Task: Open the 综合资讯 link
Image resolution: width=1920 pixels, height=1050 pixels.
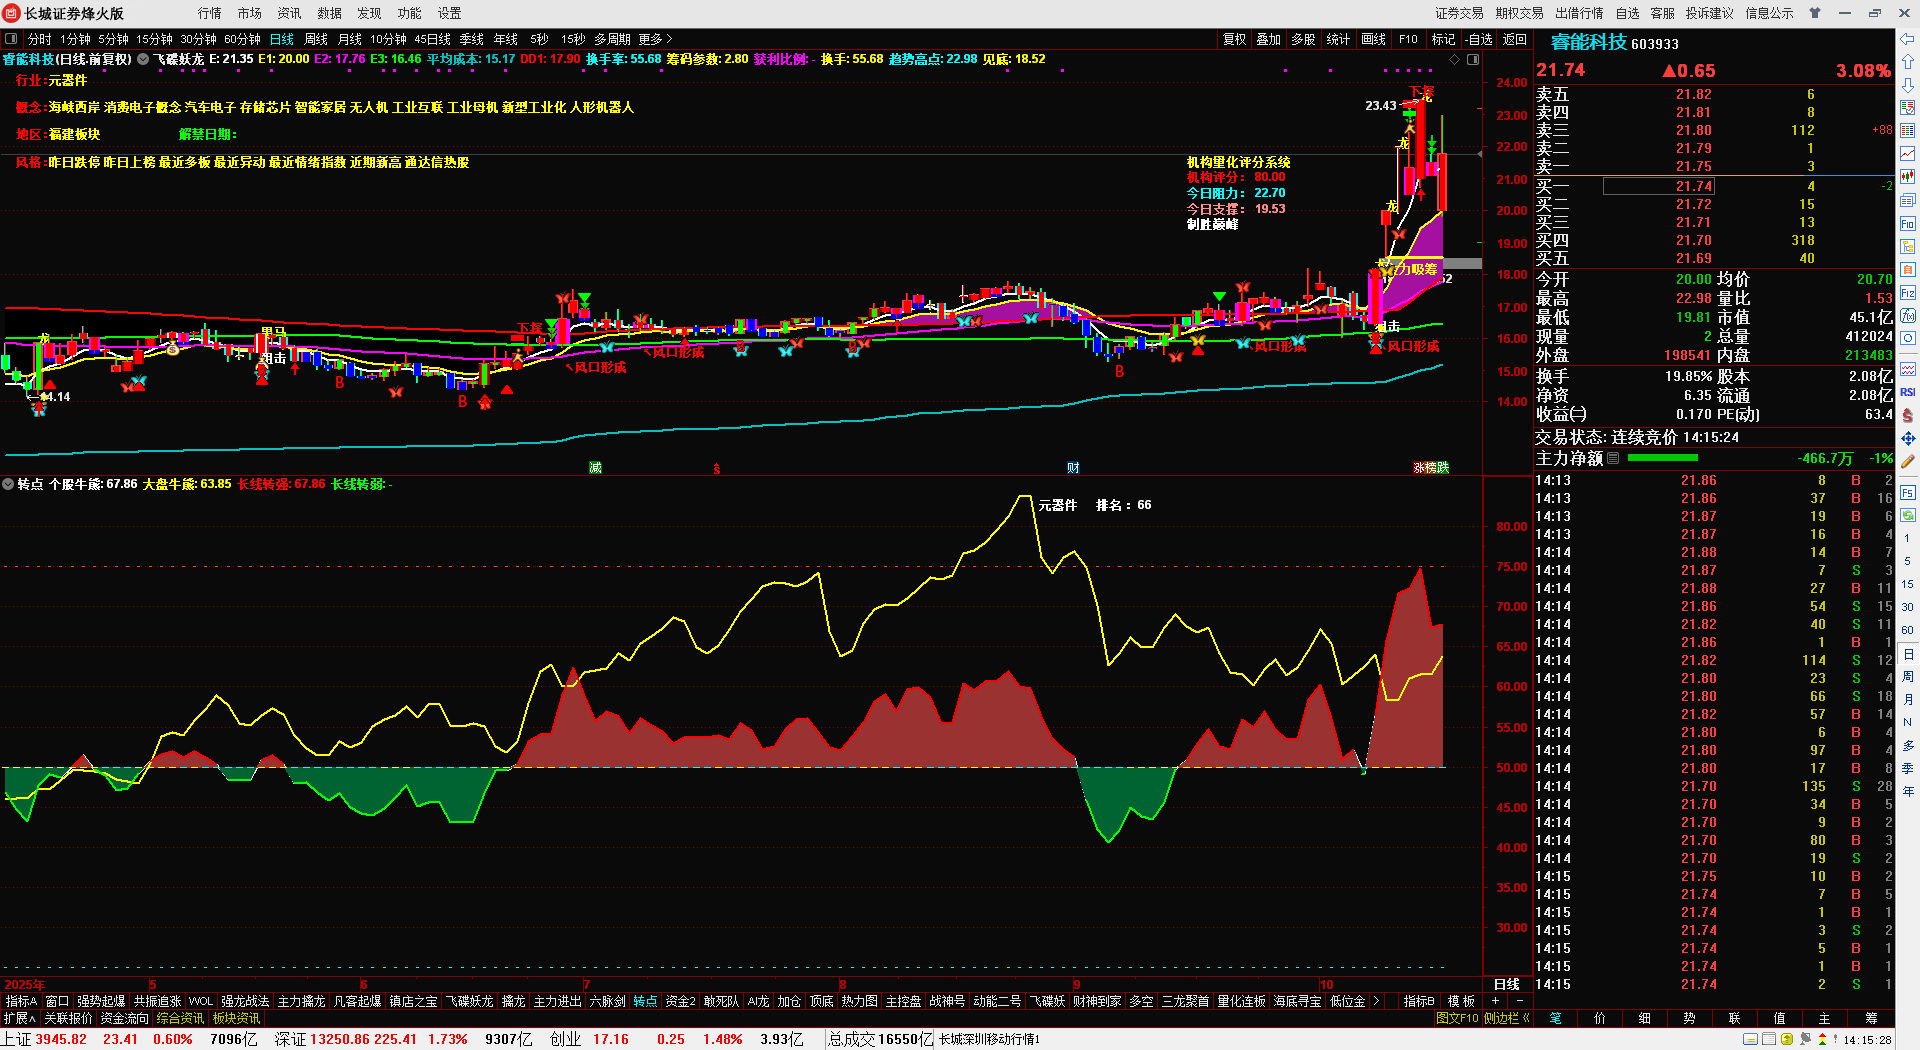Action: pos(180,1018)
